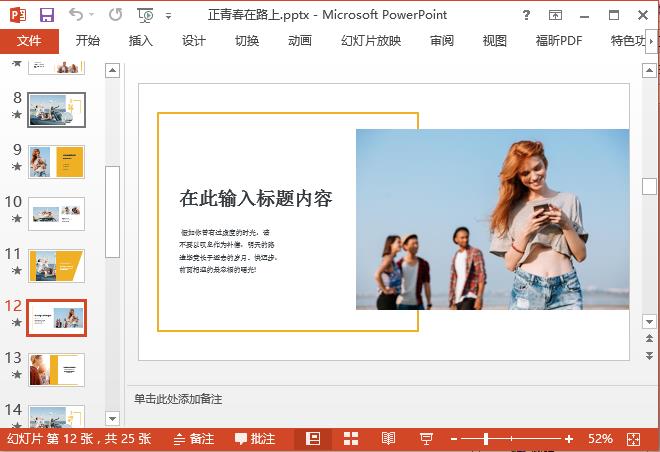The image size is (660, 452).
Task: Start slideshow from beginning icon
Action: [146, 15]
